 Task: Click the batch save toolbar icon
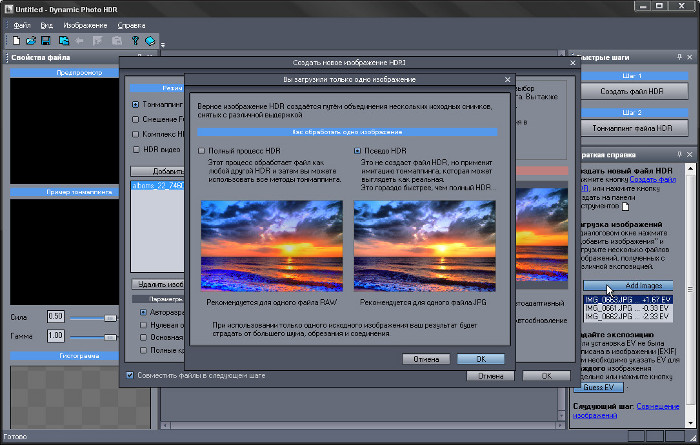point(63,40)
